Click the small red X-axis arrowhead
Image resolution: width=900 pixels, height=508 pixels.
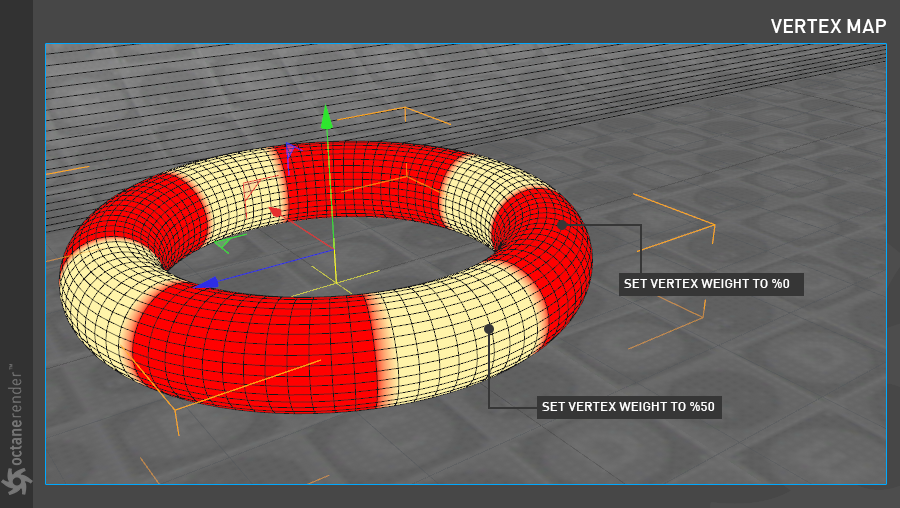pyautogui.click(x=275, y=212)
